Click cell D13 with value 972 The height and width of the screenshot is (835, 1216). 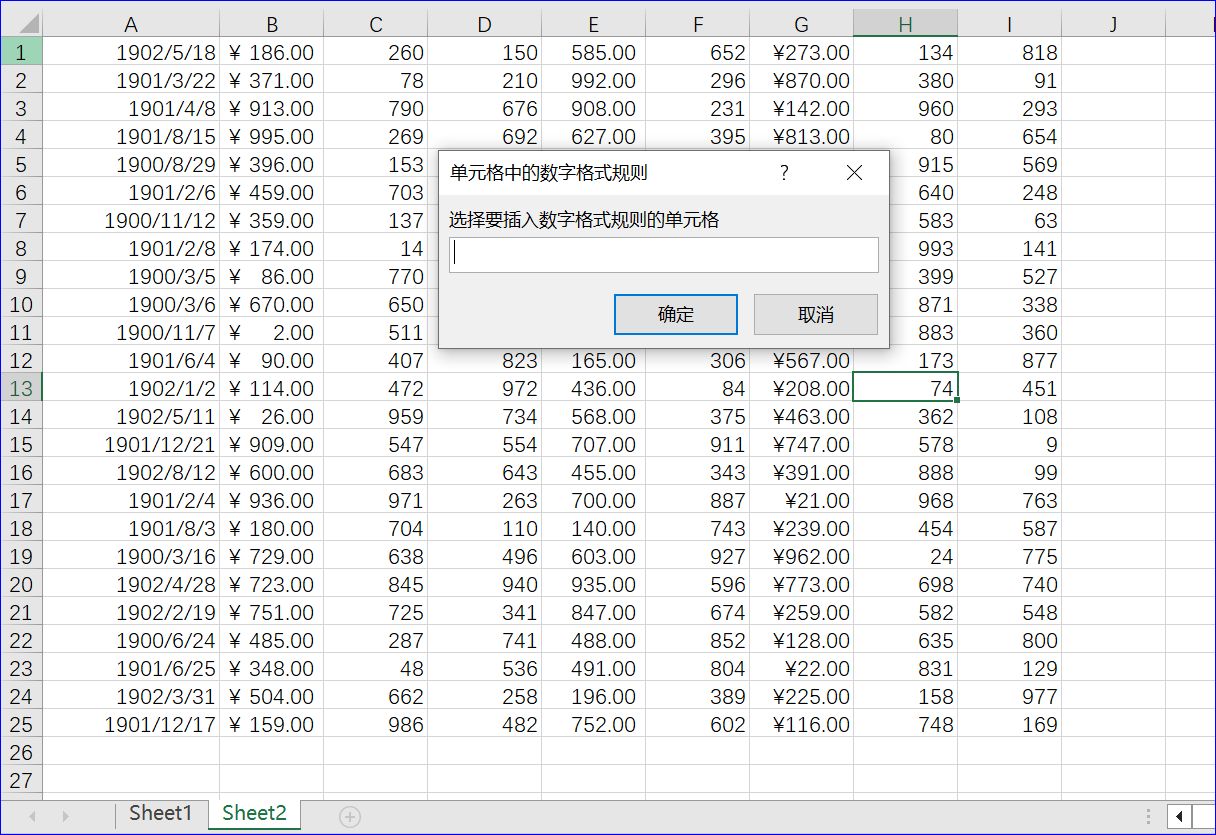click(485, 388)
